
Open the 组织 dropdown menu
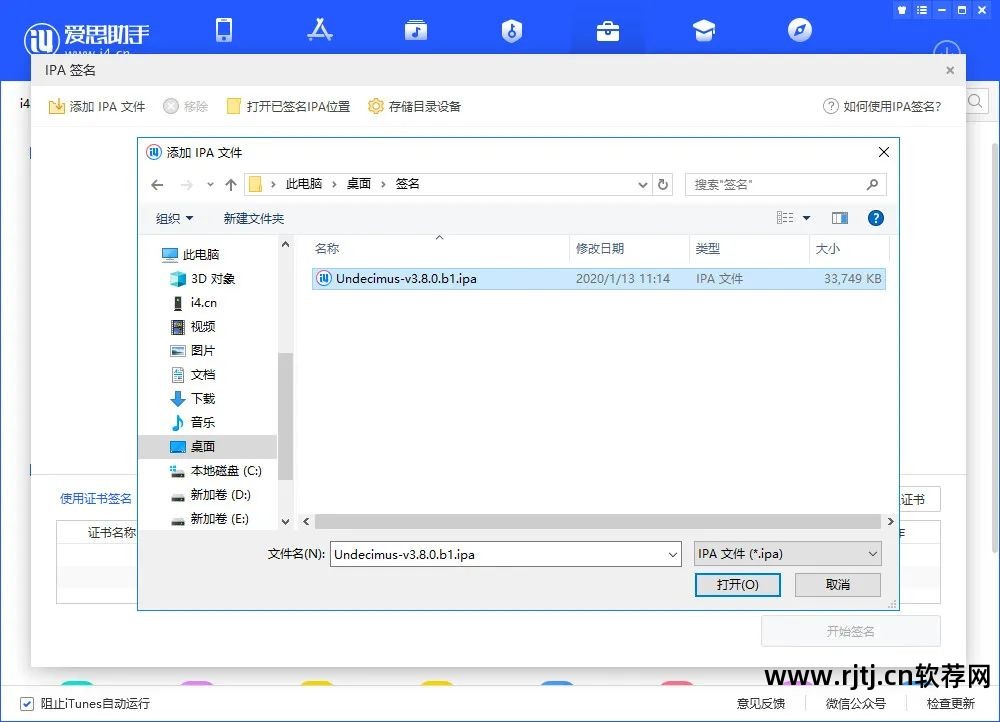point(174,218)
